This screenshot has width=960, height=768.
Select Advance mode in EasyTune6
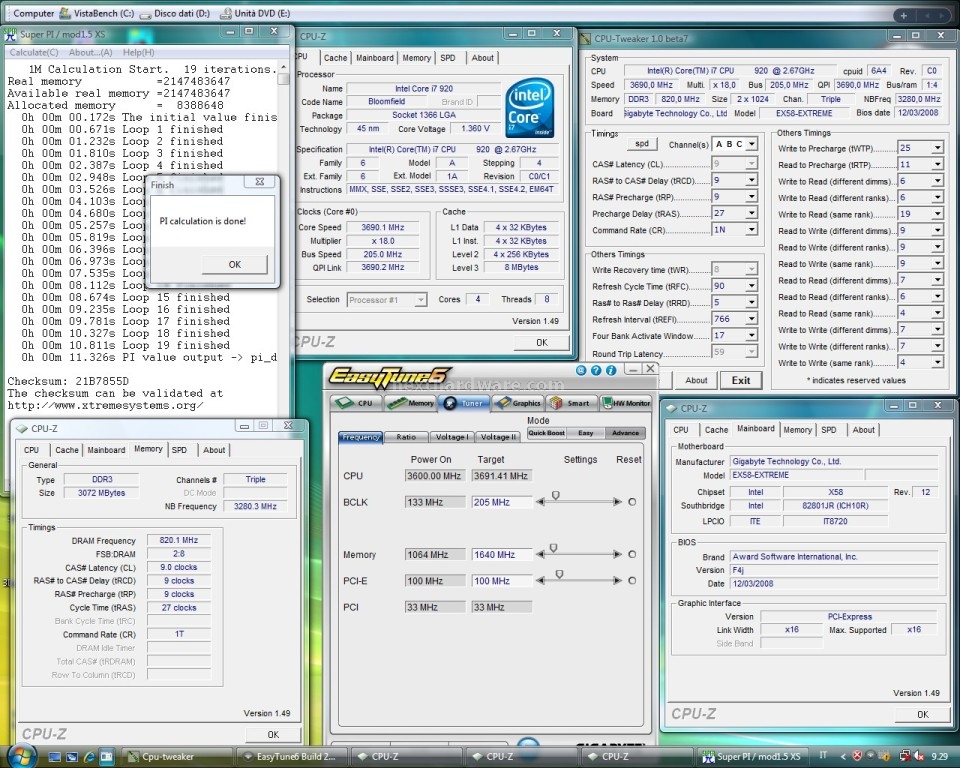pos(625,433)
